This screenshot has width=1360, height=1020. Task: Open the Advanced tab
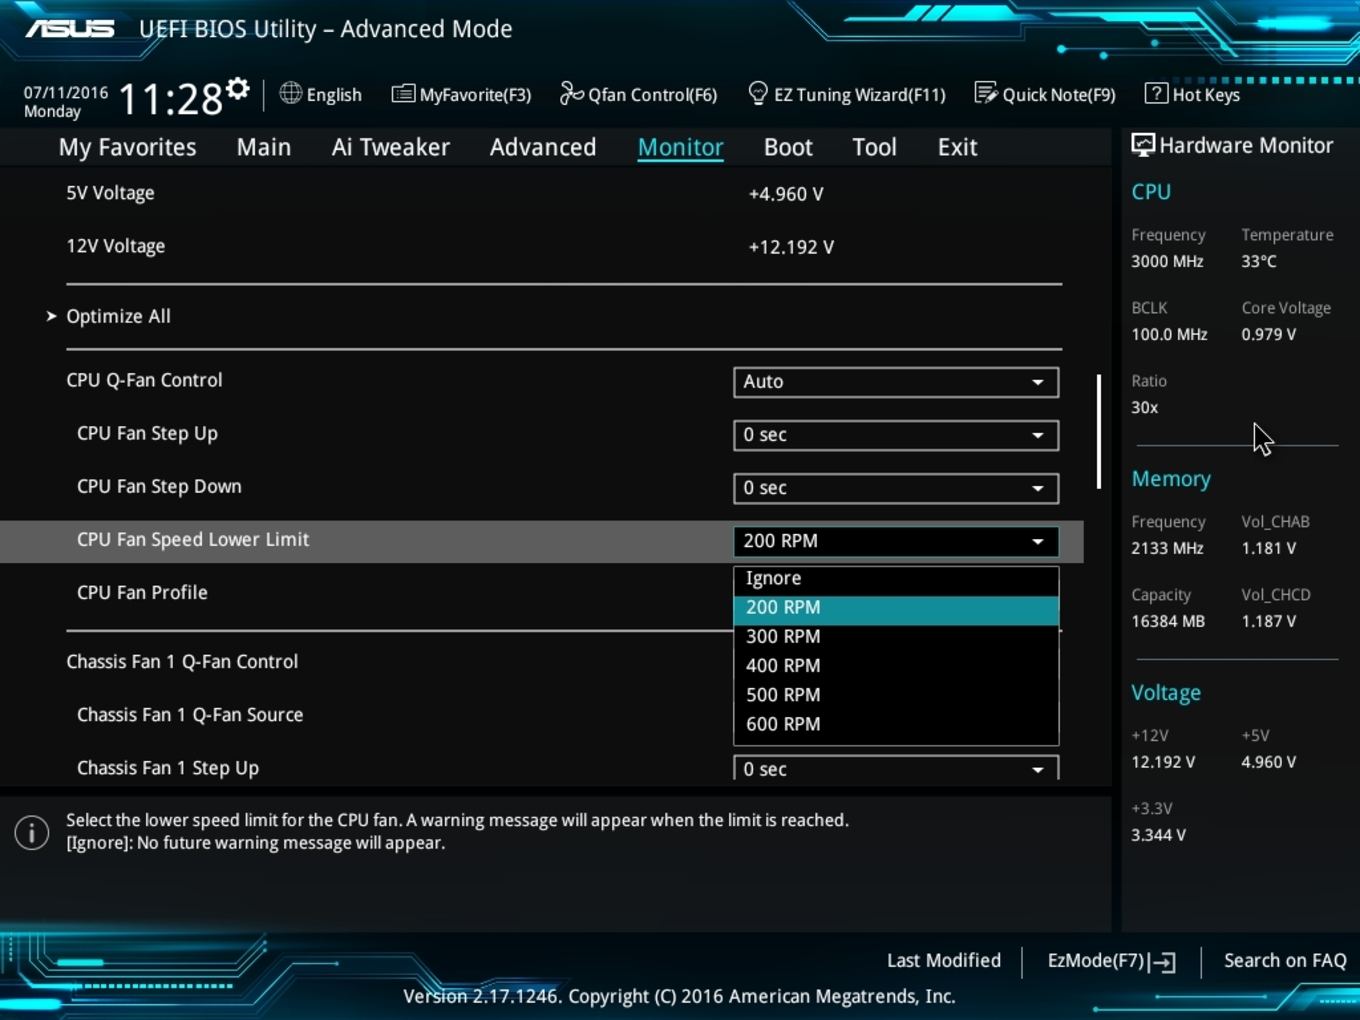(543, 147)
